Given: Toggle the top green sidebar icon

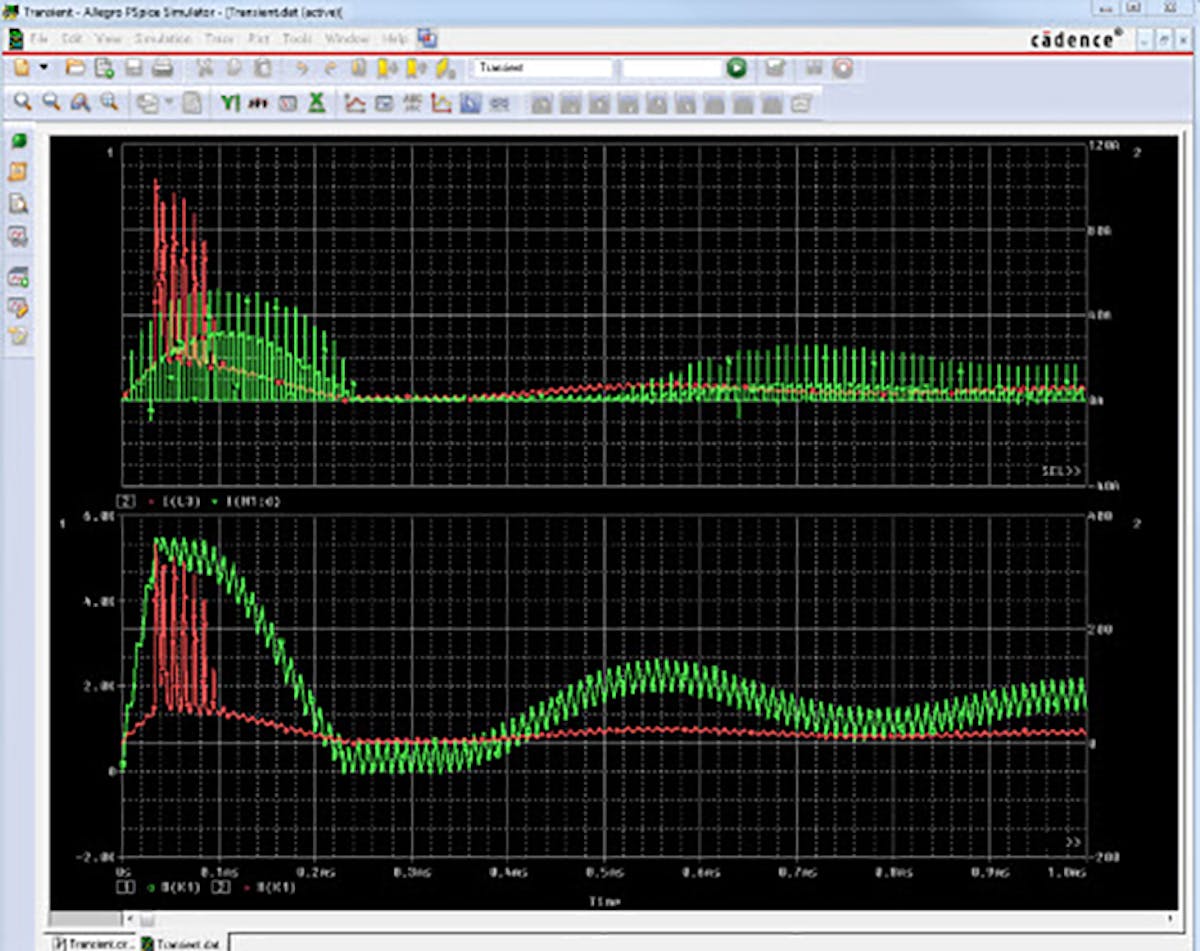Looking at the screenshot, I should tap(19, 141).
